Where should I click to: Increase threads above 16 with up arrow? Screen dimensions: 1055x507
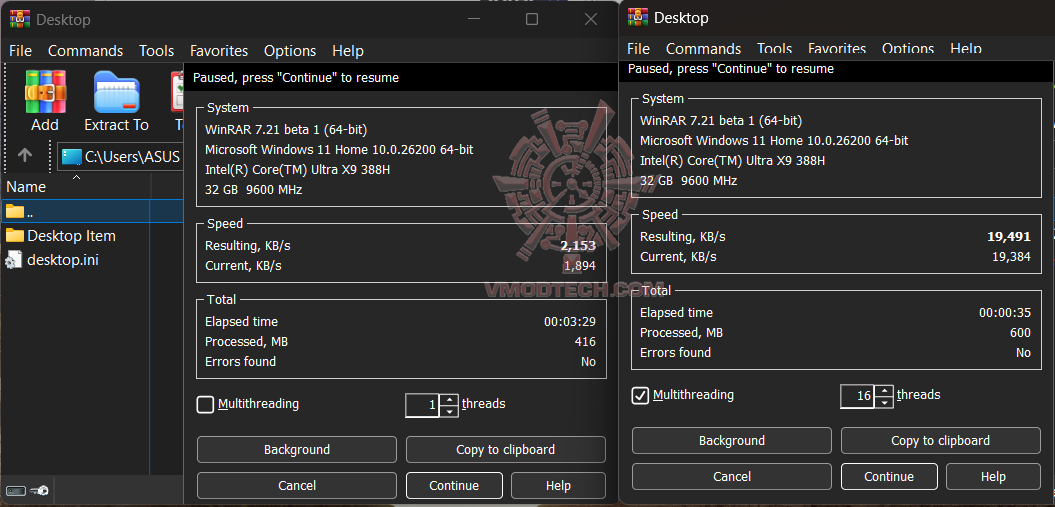coord(884,391)
